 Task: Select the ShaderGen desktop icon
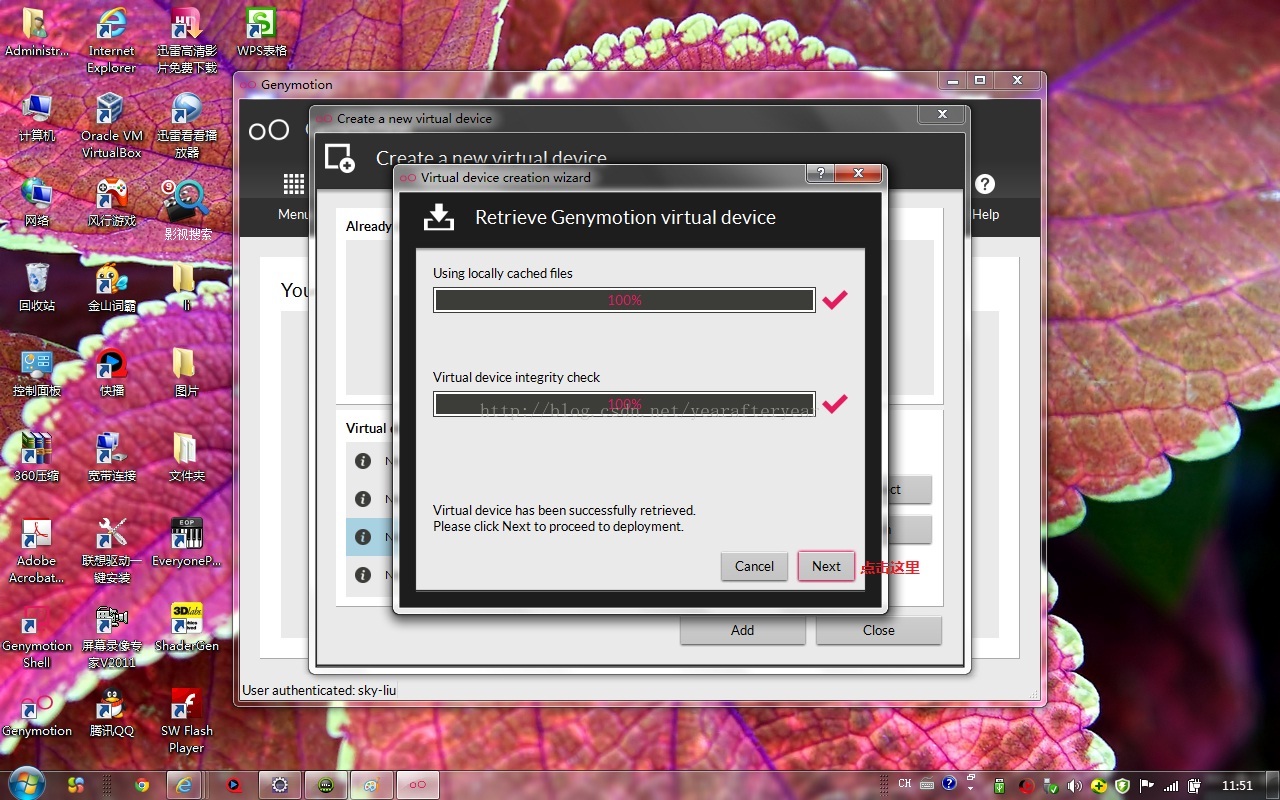pyautogui.click(x=186, y=628)
